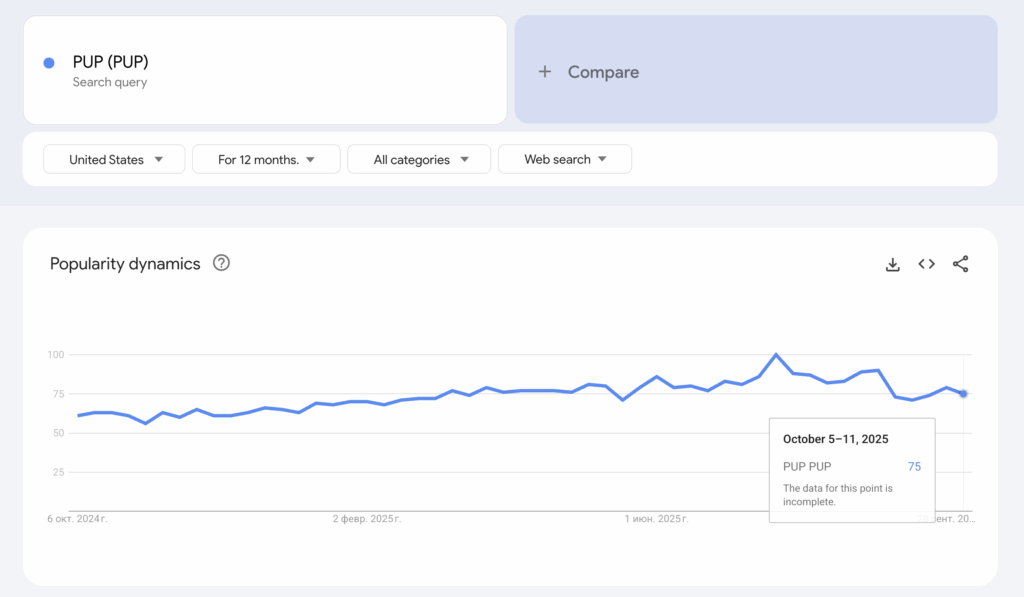Download the popularity chart data as CSV
Image resolution: width=1024 pixels, height=597 pixels.
pos(893,264)
